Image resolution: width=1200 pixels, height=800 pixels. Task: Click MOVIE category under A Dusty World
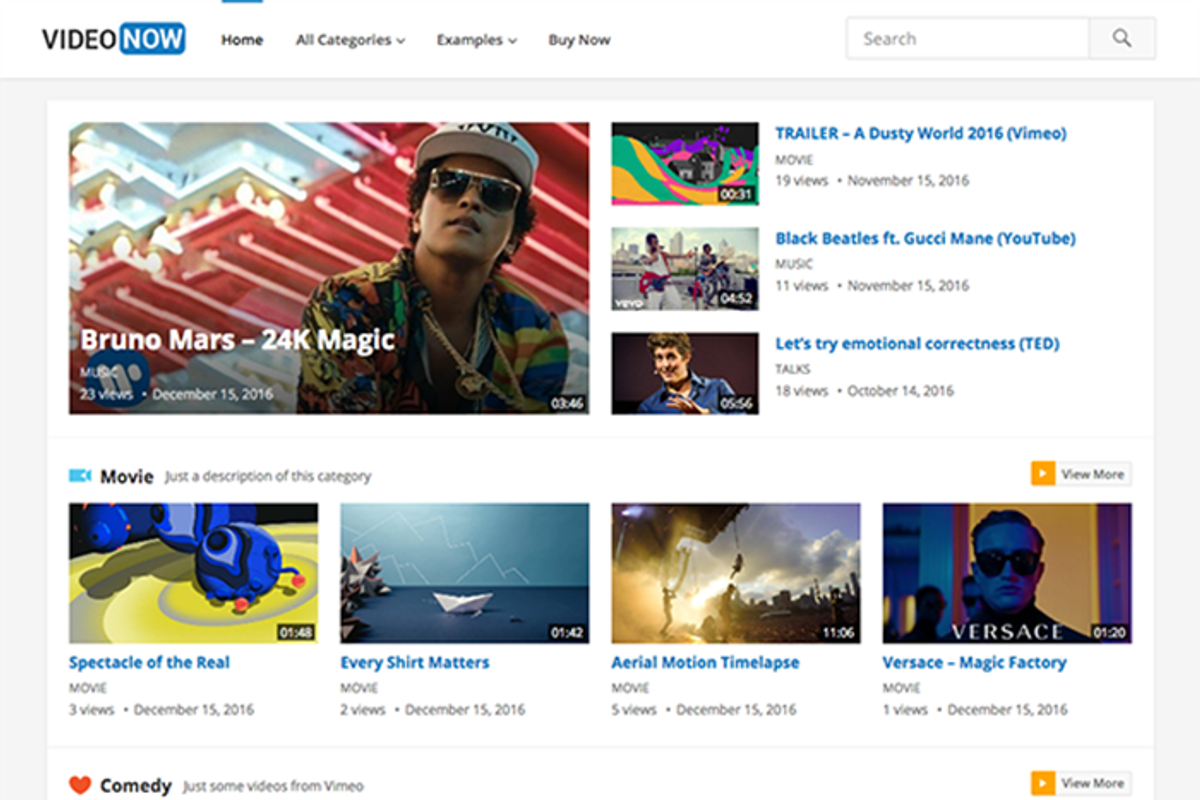coord(794,160)
